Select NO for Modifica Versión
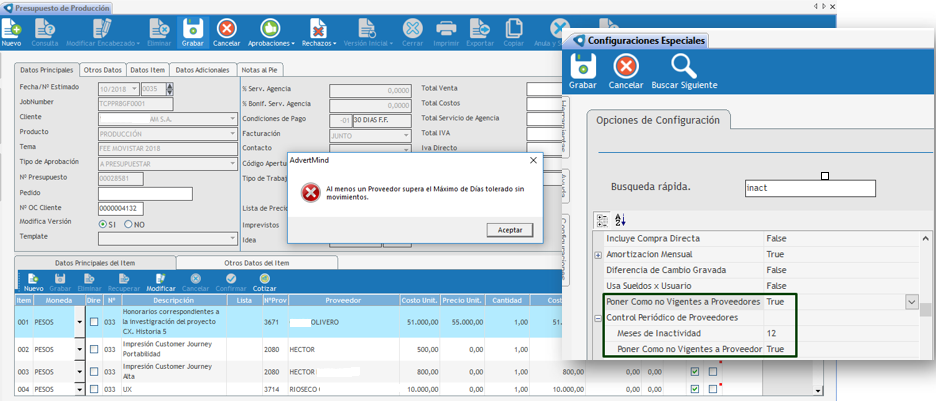936x401 pixels. 127,224
